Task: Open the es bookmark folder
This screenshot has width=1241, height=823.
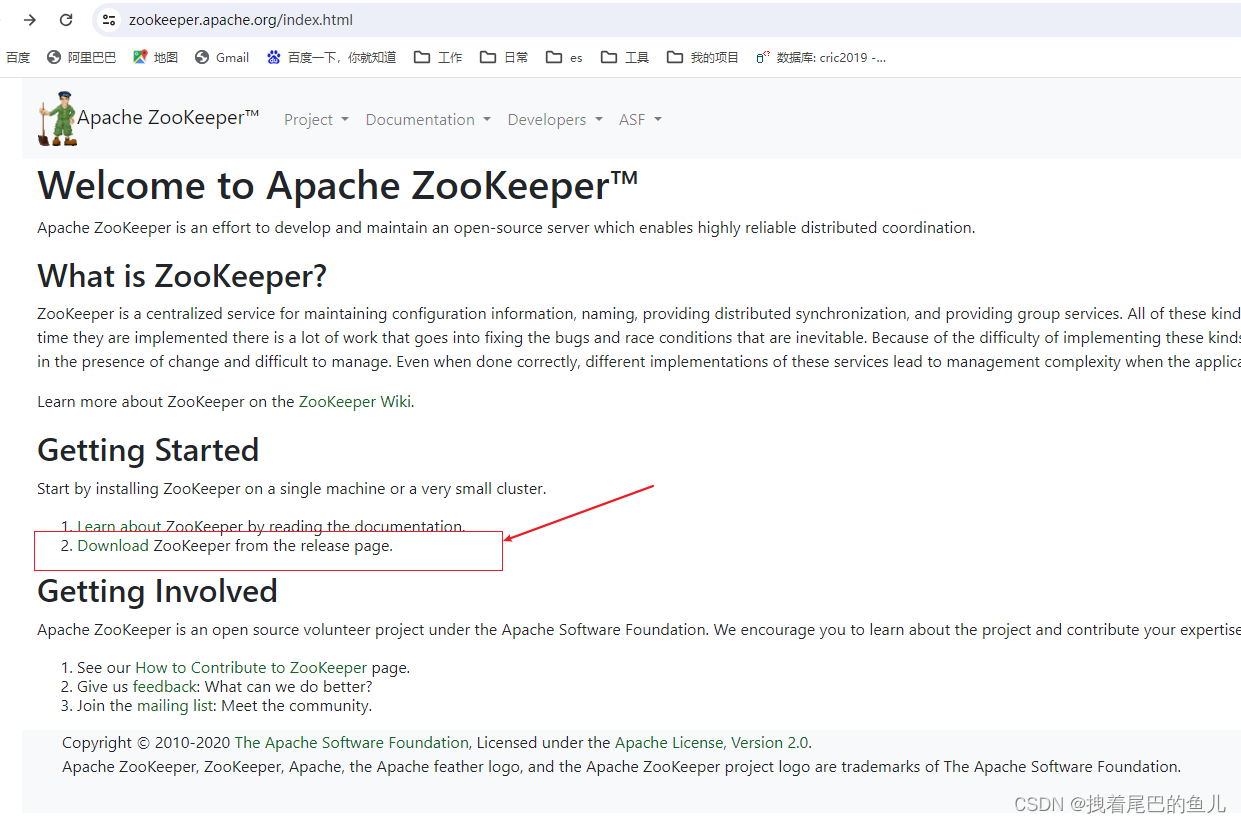Action: [x=564, y=58]
